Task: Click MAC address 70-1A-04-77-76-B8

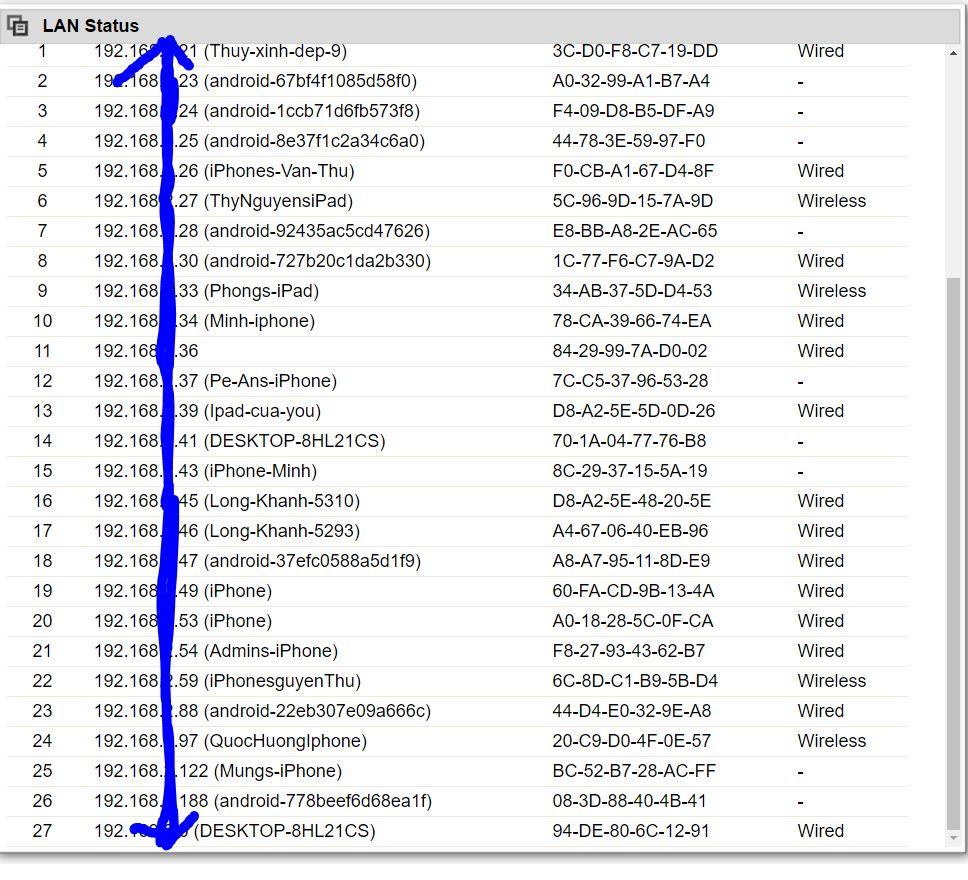Action: (629, 441)
